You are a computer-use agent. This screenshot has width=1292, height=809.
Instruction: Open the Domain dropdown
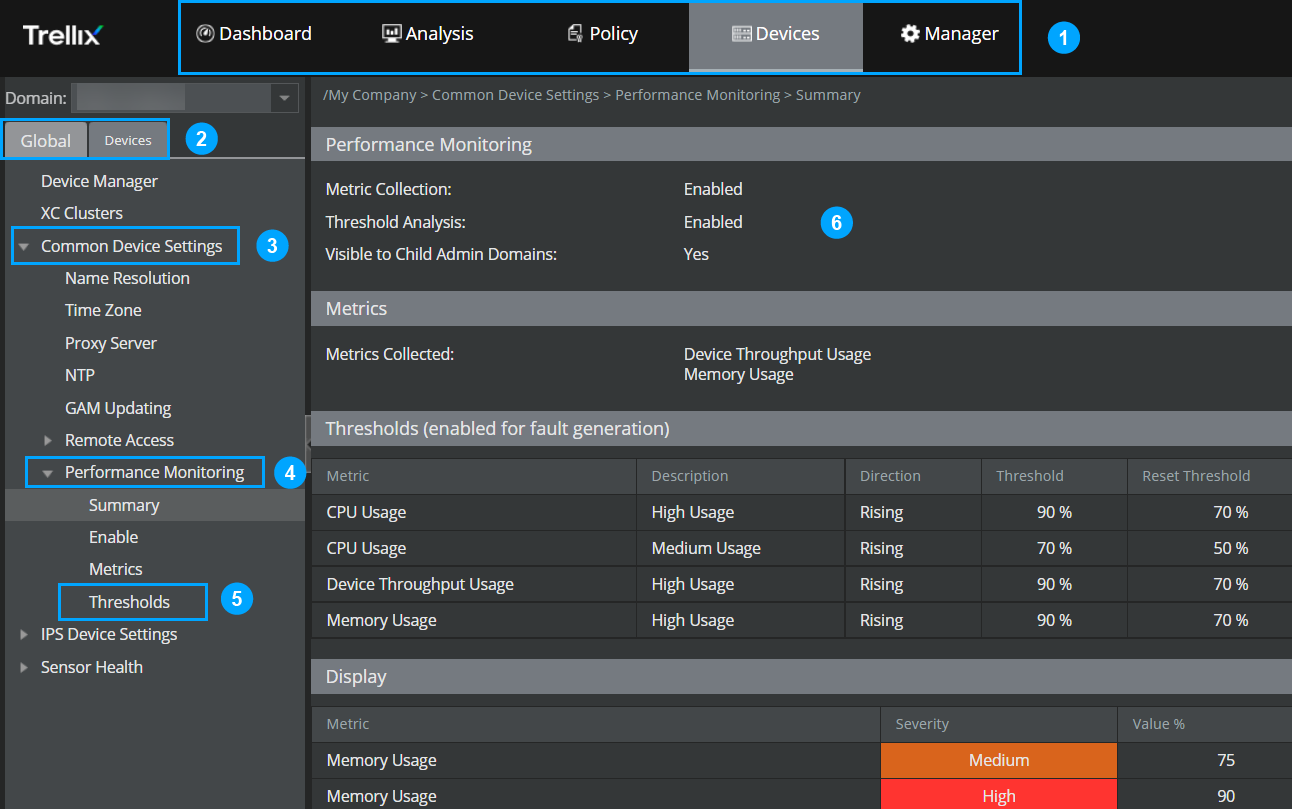[285, 98]
